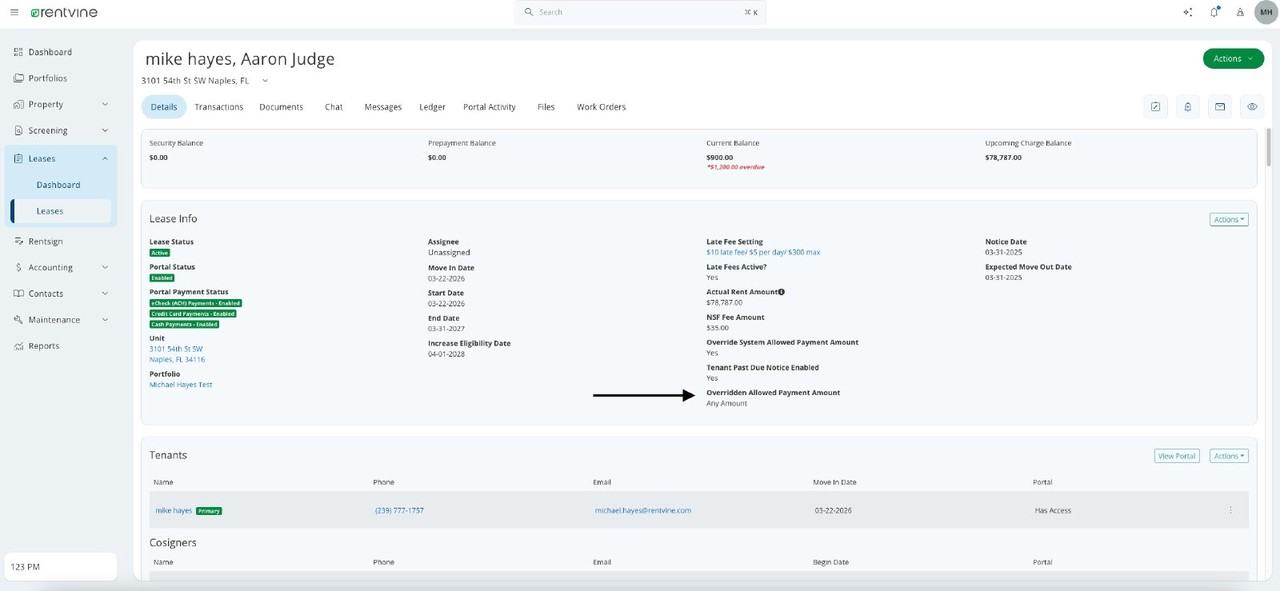This screenshot has width=1280, height=591.
Task: Switch to the Transactions tab
Action: pos(219,107)
